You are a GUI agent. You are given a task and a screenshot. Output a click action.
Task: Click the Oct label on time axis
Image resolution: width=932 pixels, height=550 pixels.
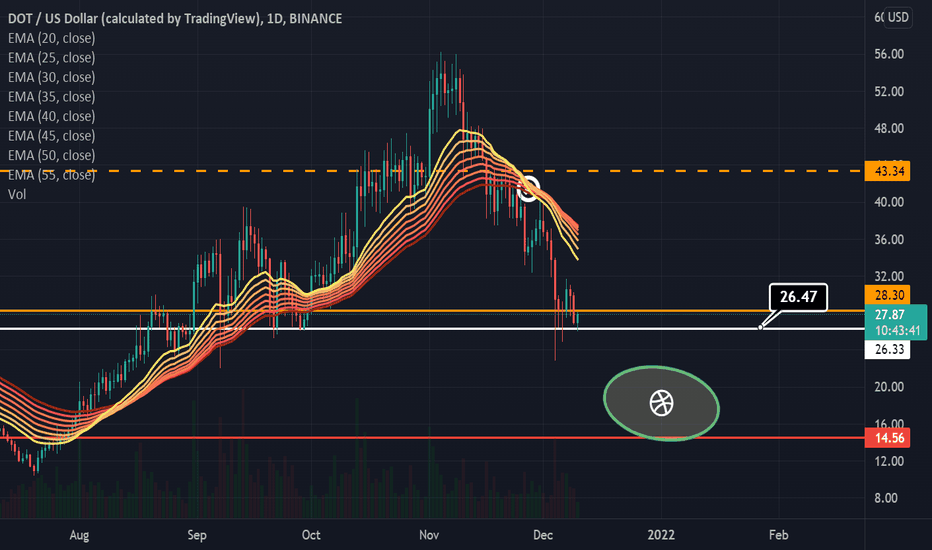311,535
